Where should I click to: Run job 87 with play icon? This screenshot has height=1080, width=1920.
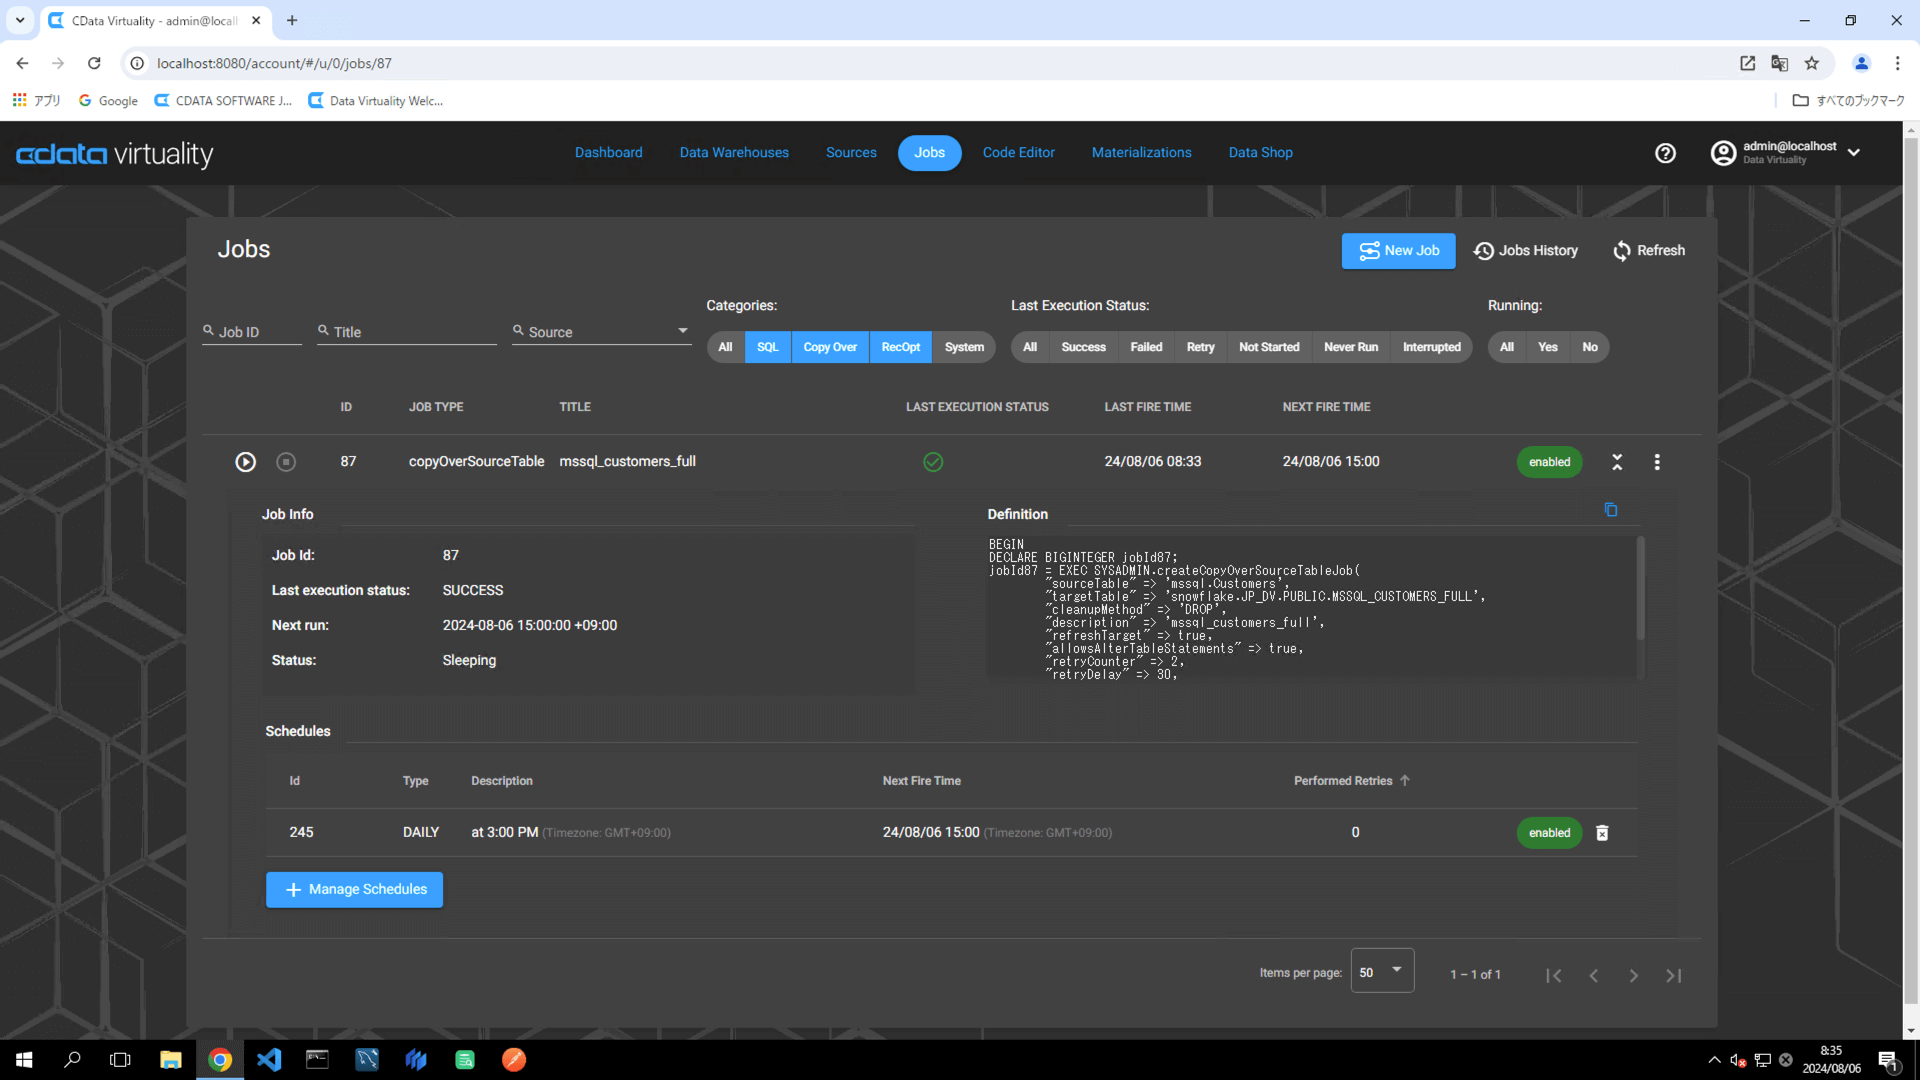tap(245, 462)
